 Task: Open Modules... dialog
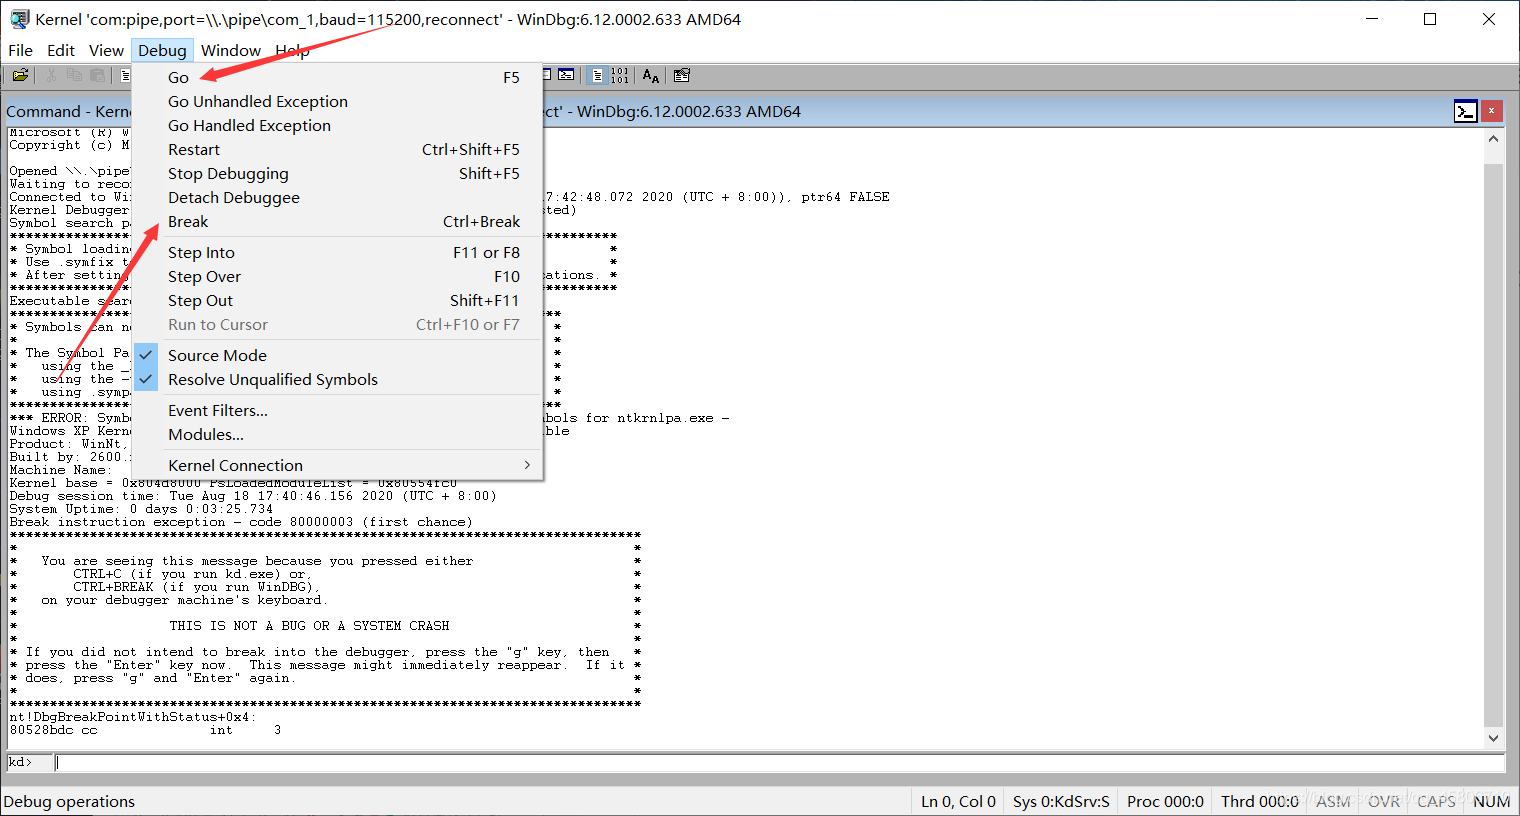click(337, 434)
